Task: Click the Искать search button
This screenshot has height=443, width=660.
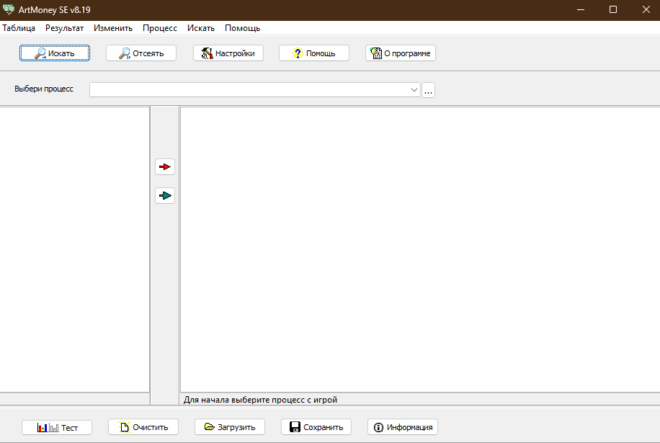Action: pos(55,53)
